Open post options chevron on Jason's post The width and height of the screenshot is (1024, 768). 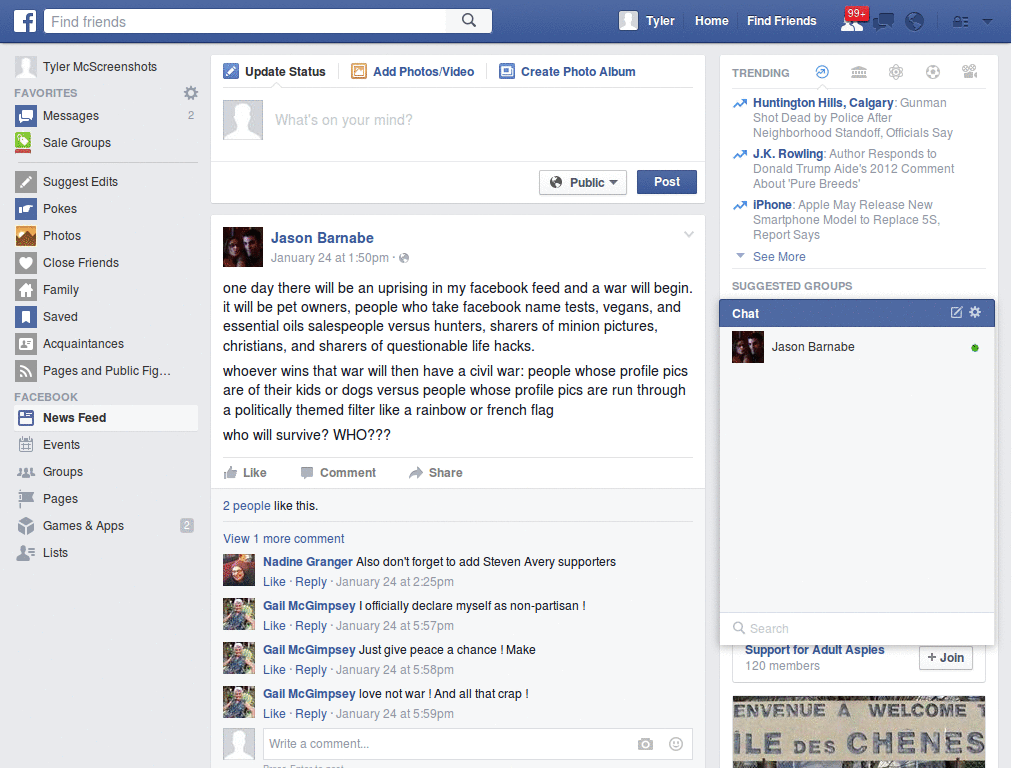[688, 234]
